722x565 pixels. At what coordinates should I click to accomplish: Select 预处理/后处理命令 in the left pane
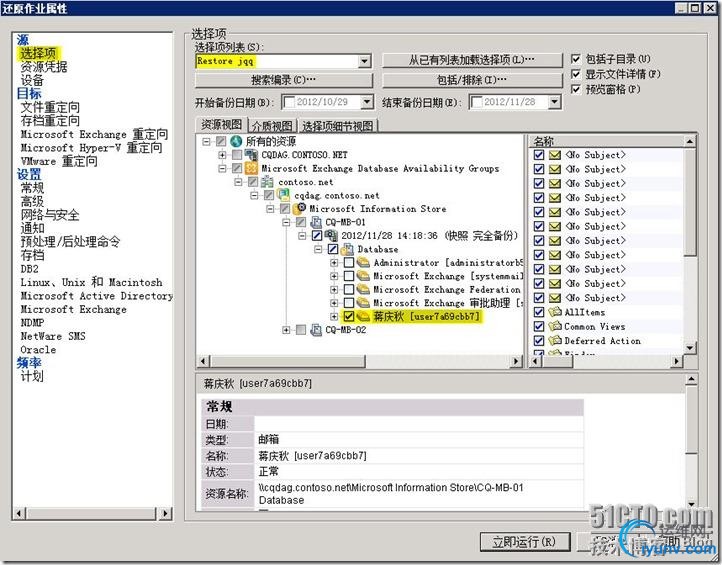(70, 242)
